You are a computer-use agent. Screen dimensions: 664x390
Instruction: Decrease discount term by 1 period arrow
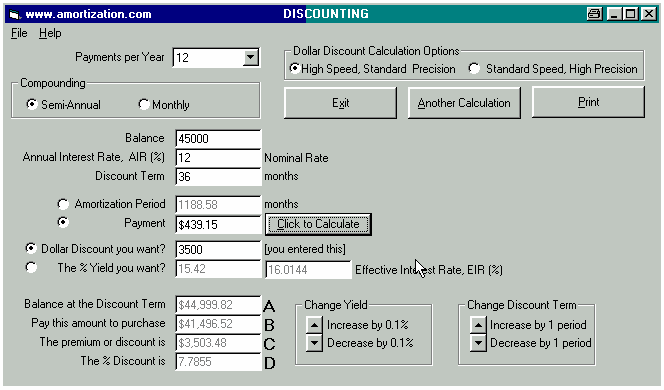[478, 343]
